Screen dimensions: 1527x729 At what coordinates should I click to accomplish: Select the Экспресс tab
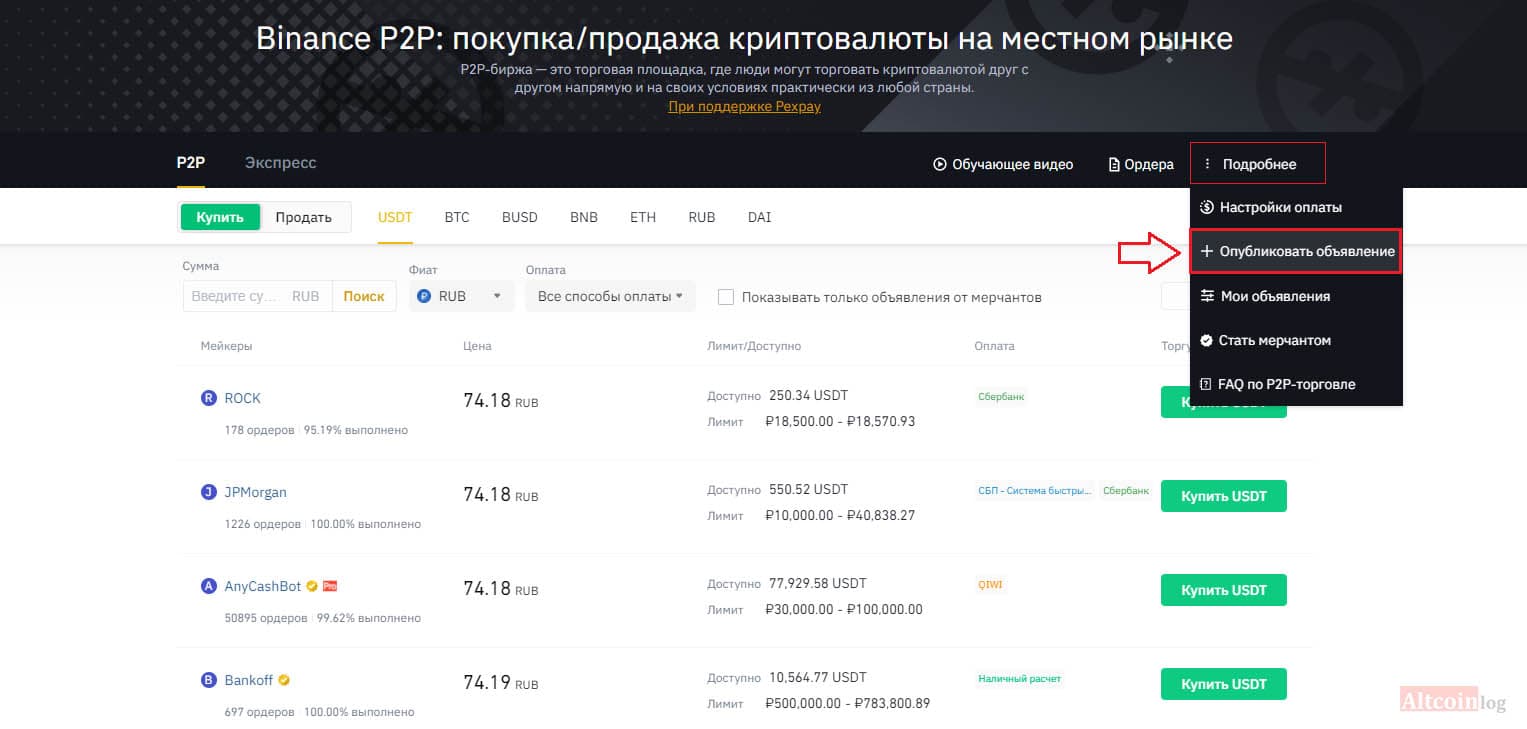tap(281, 163)
